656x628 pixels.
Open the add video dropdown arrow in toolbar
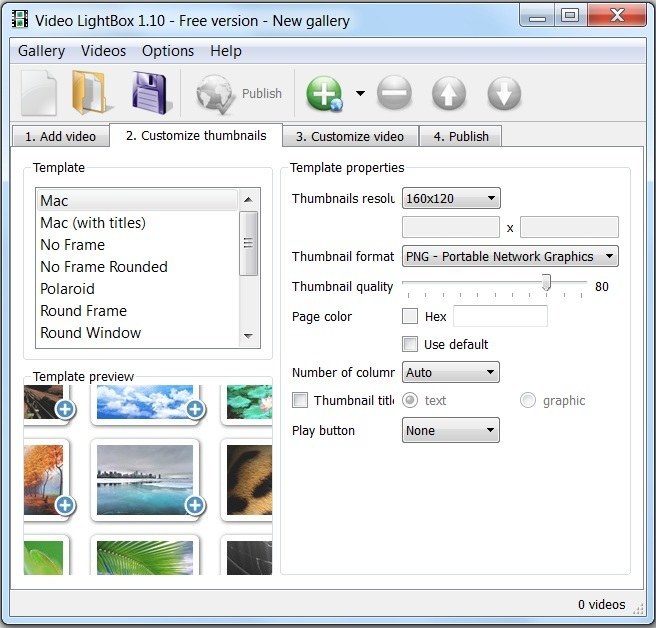coord(360,93)
